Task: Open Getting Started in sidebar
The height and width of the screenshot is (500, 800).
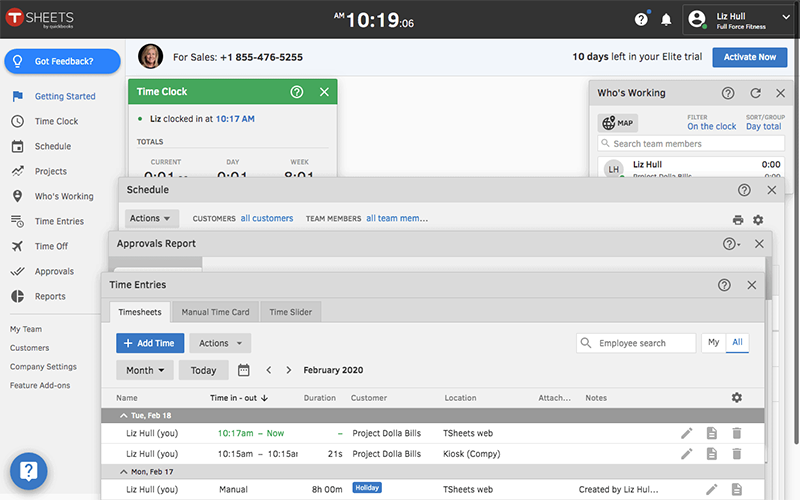Action: [x=54, y=96]
